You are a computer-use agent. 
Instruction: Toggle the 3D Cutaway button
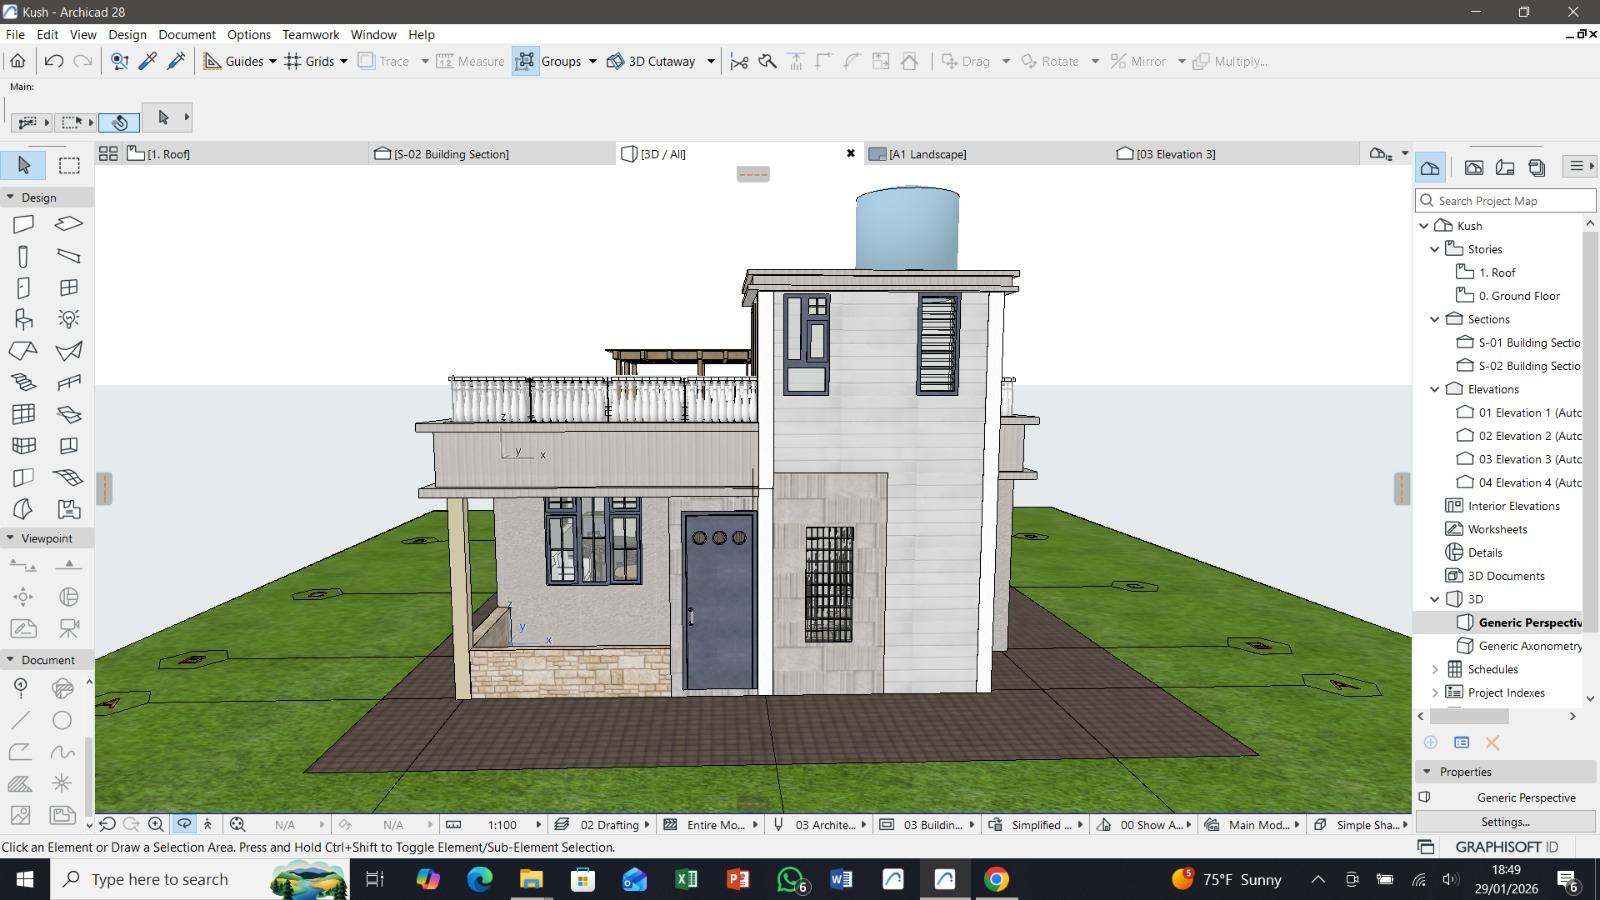[652, 61]
